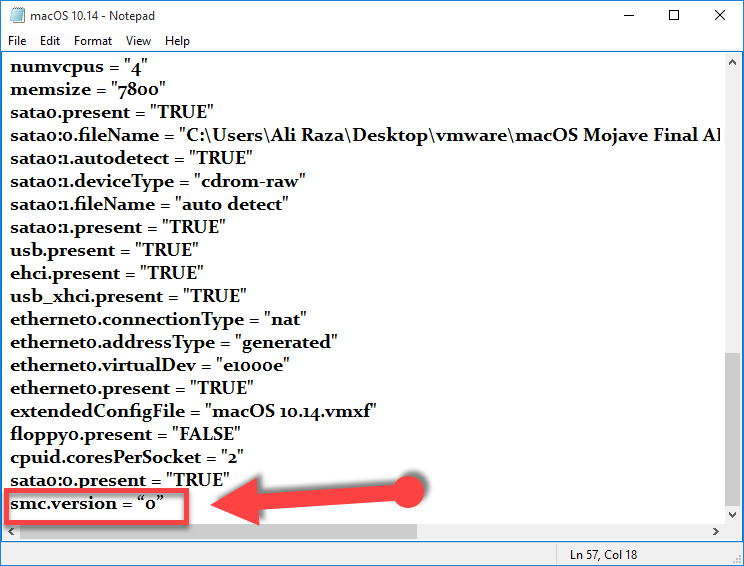Close the macOS 10.14 Notepad window
Viewport: 744px width, 566px height.
(720, 15)
